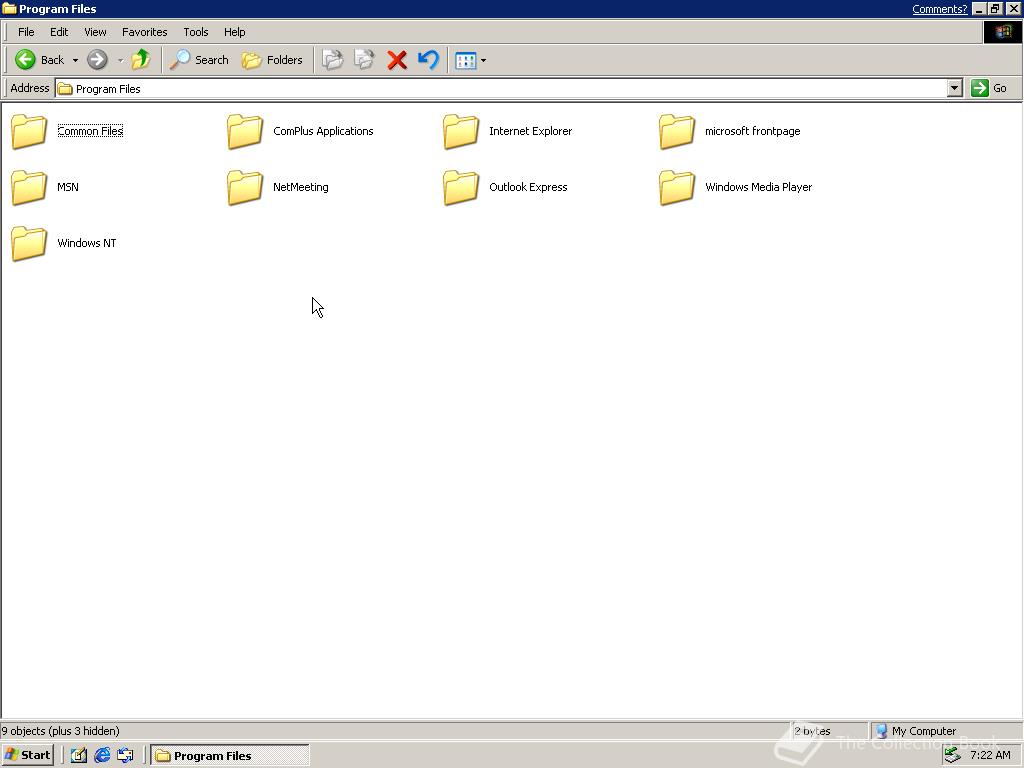This screenshot has height=768, width=1024.
Task: Click the folder icon in Address bar
Action: tap(65, 89)
